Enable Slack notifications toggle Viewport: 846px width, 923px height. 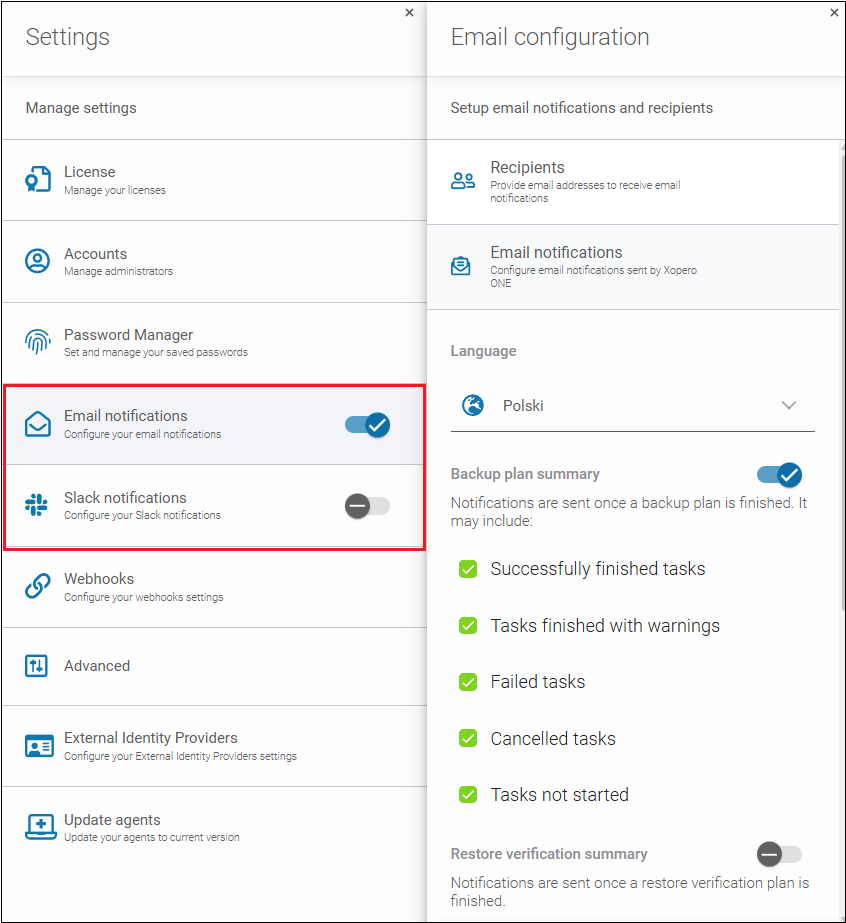pos(367,506)
